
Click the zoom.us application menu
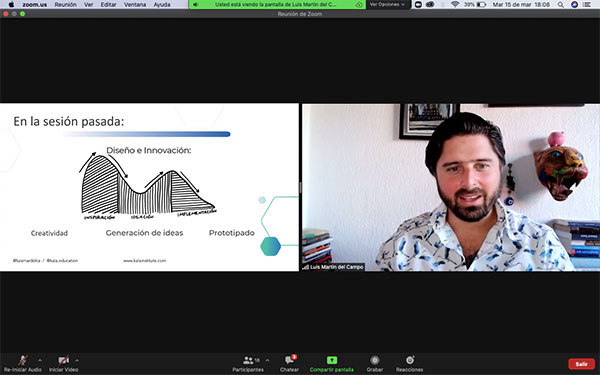tap(33, 5)
